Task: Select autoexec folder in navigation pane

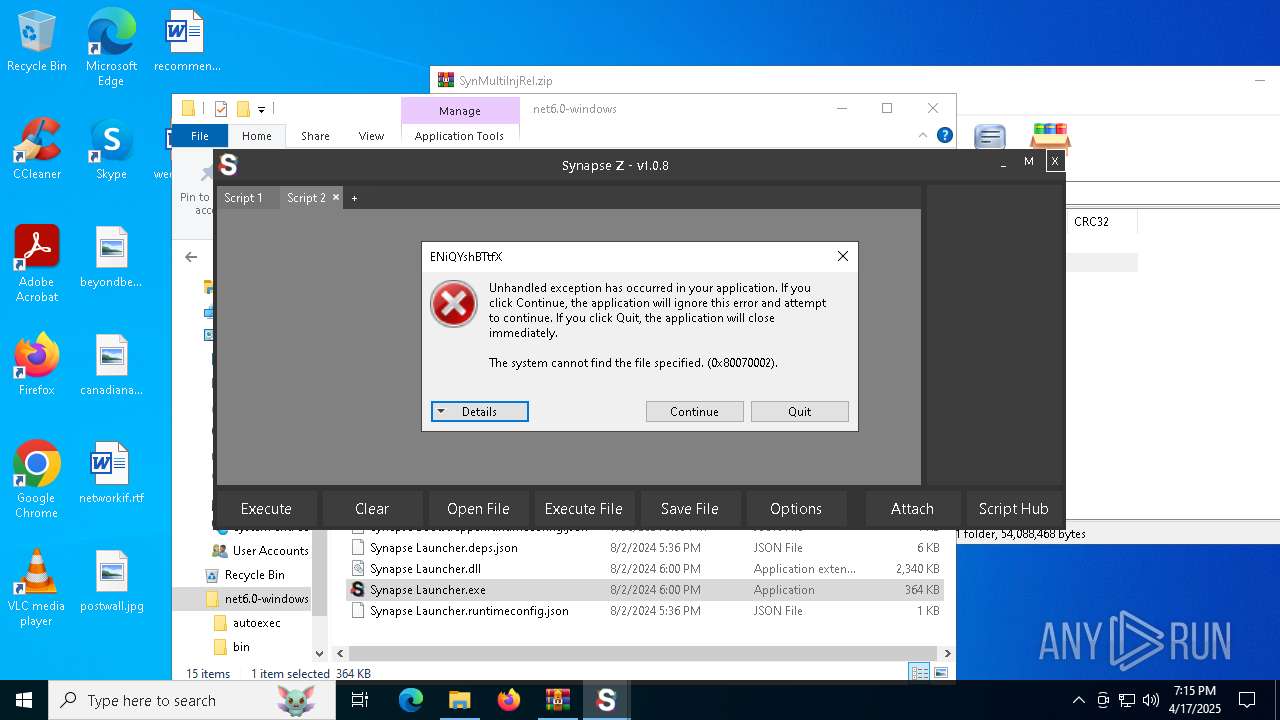Action: (x=247, y=623)
